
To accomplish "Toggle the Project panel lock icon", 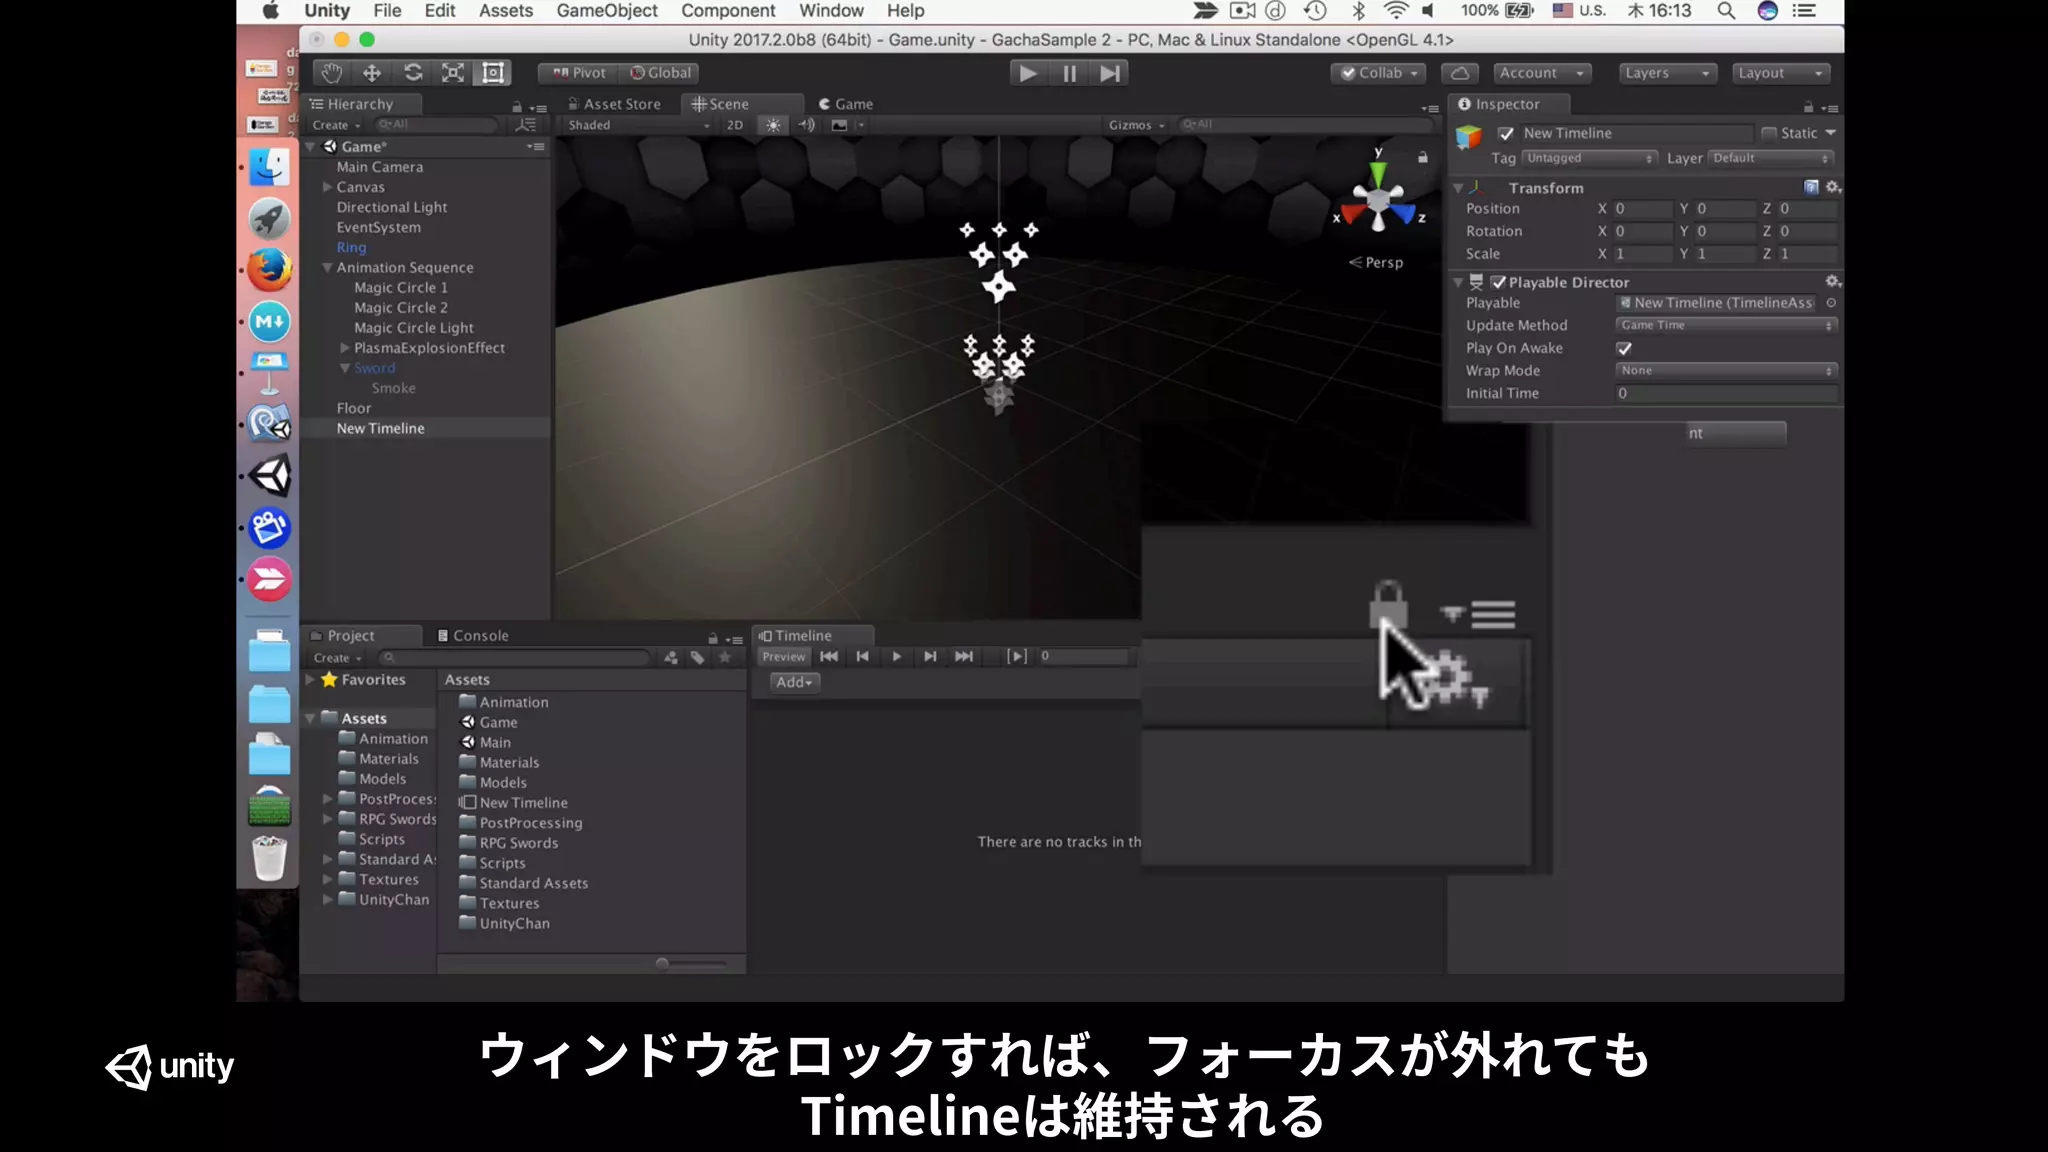I will click(x=713, y=638).
